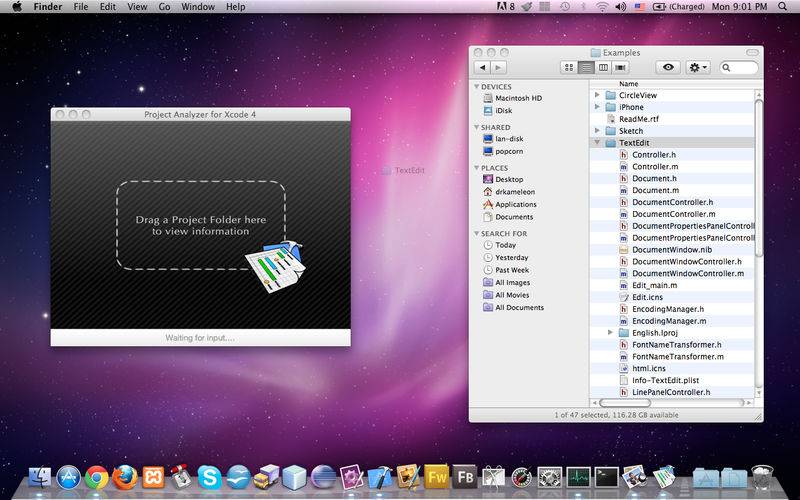This screenshot has width=800, height=500.
Task: Select the ReadMe.rtf file
Action: tap(638, 119)
